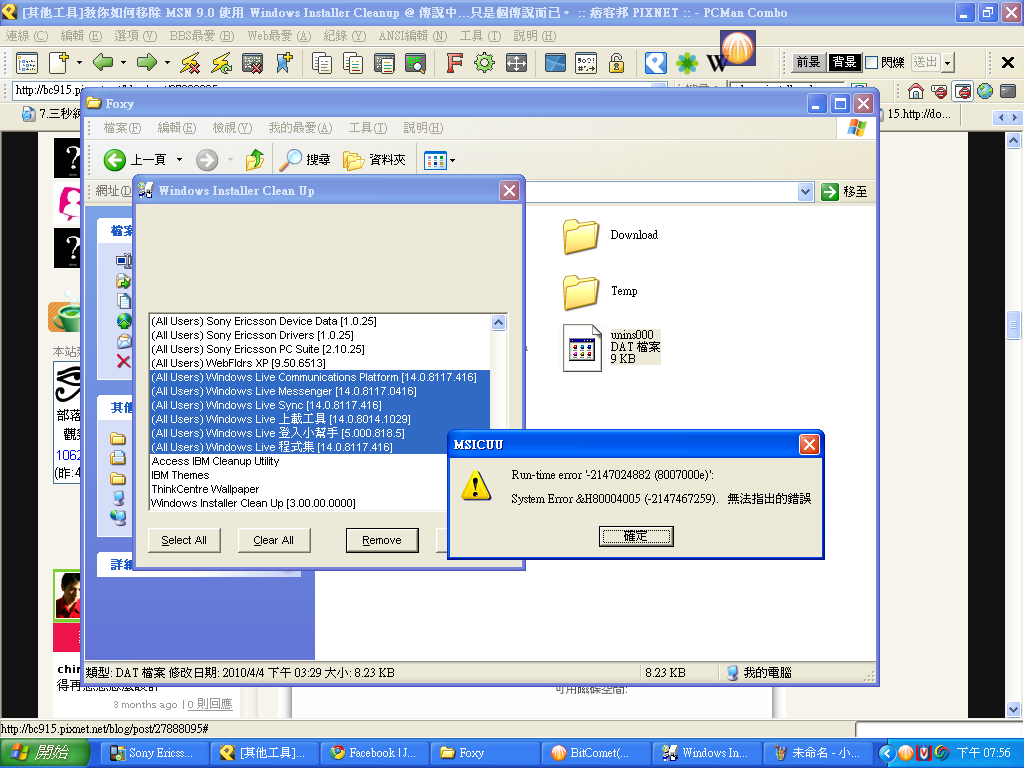This screenshot has width=1024, height=768.
Task: Close the tab with the red X screen icon
Action: tap(253, 63)
